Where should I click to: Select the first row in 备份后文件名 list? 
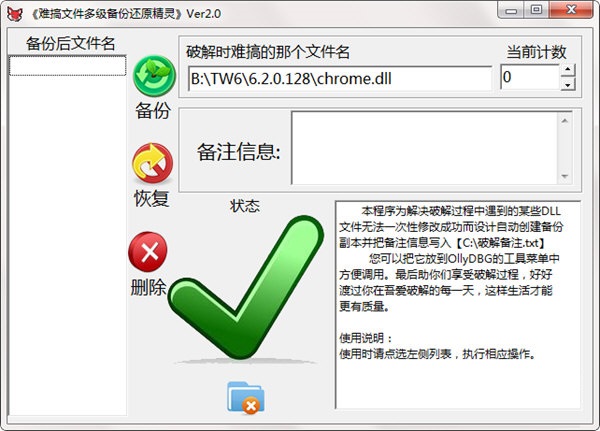click(67, 66)
